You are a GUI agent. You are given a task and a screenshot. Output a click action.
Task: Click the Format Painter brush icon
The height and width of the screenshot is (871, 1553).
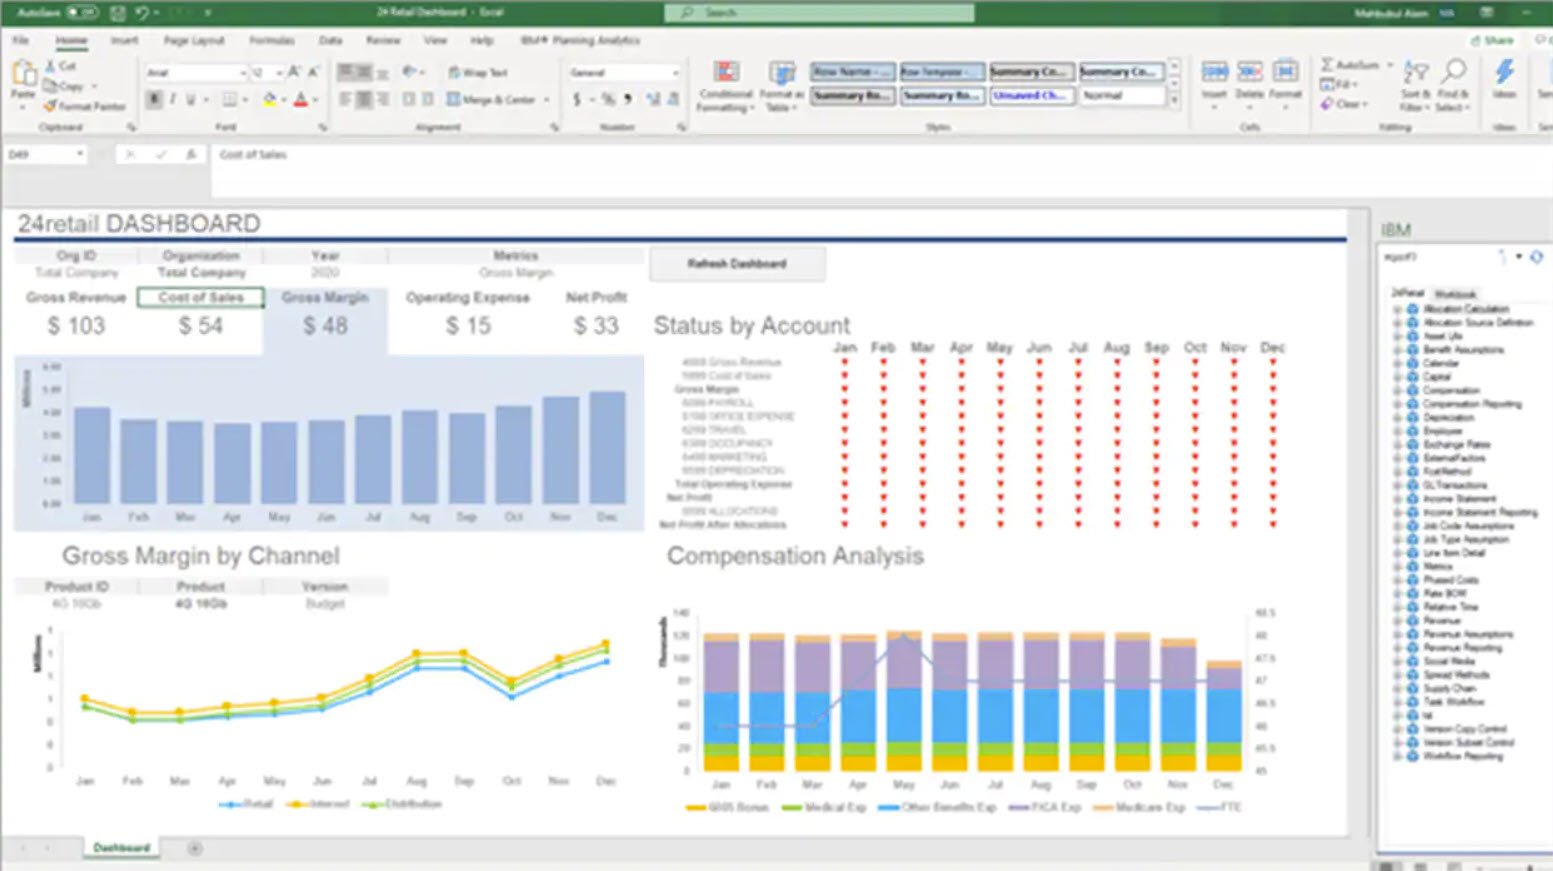tap(50, 106)
